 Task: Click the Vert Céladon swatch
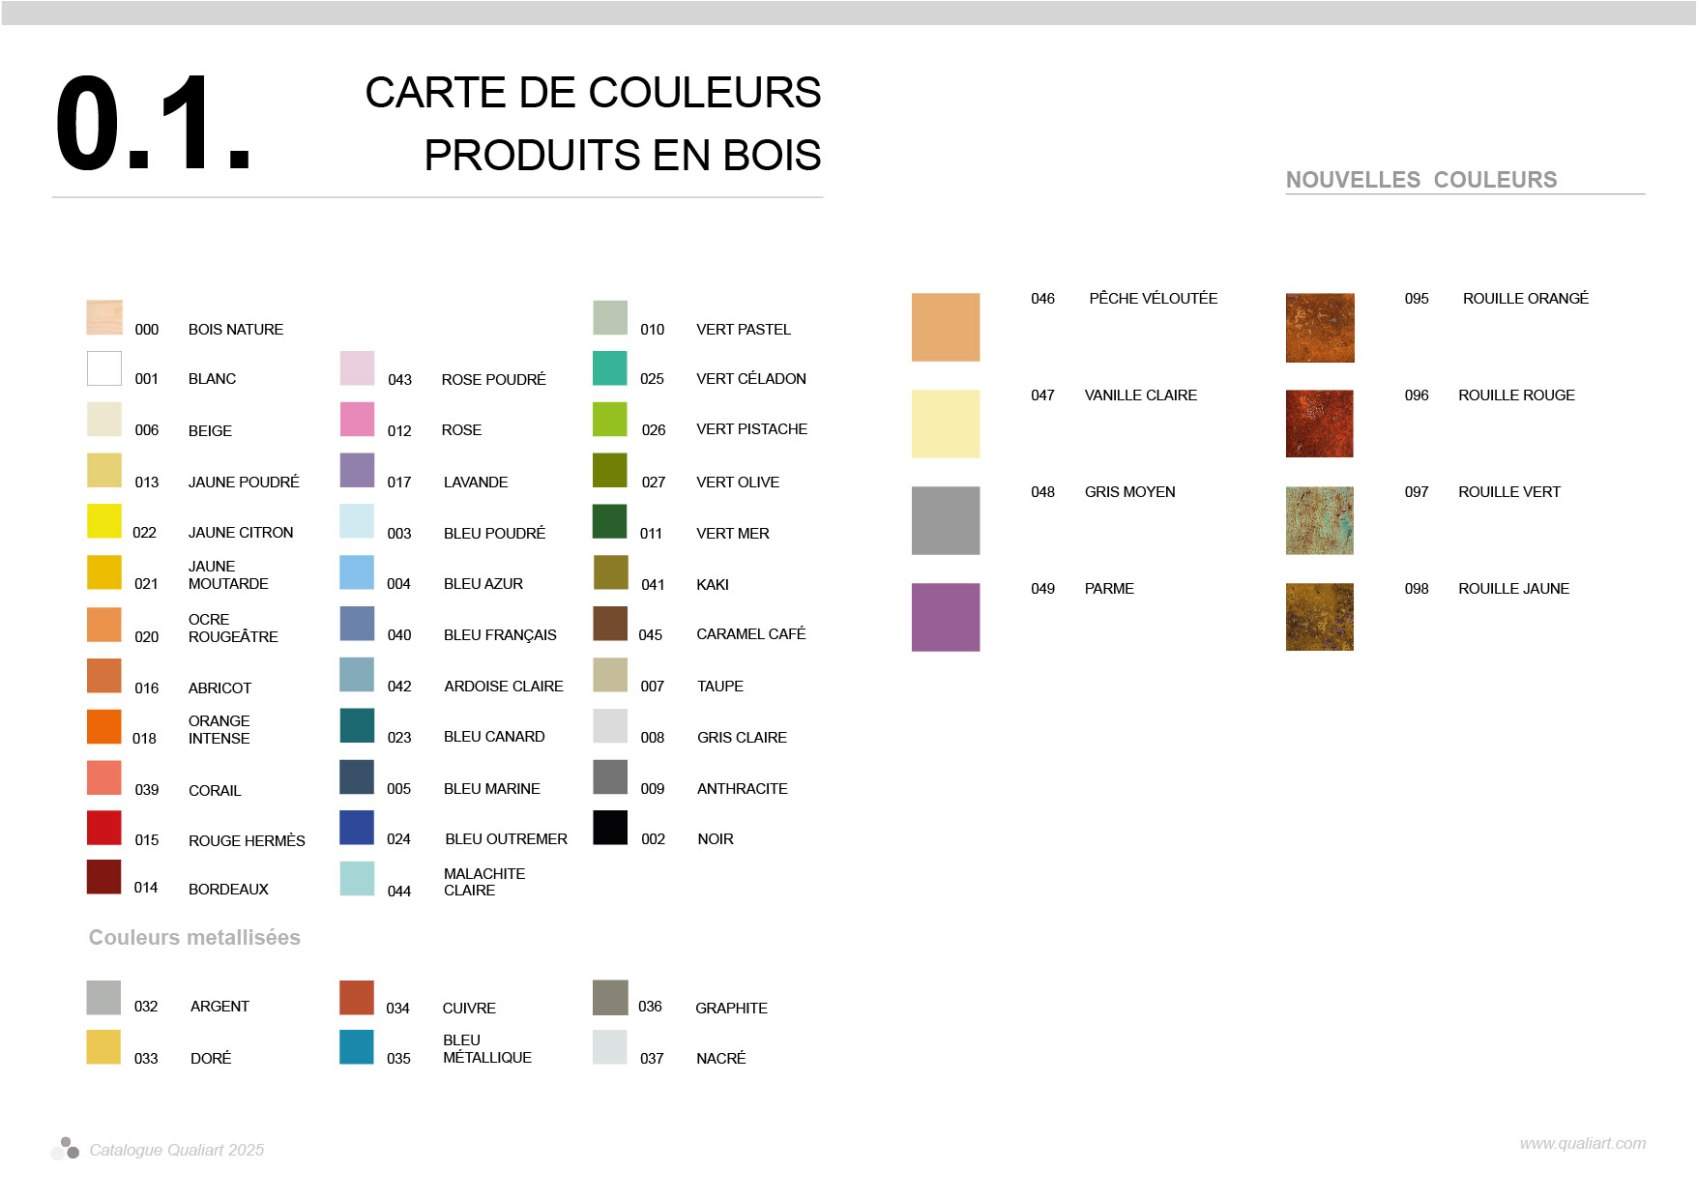610,368
